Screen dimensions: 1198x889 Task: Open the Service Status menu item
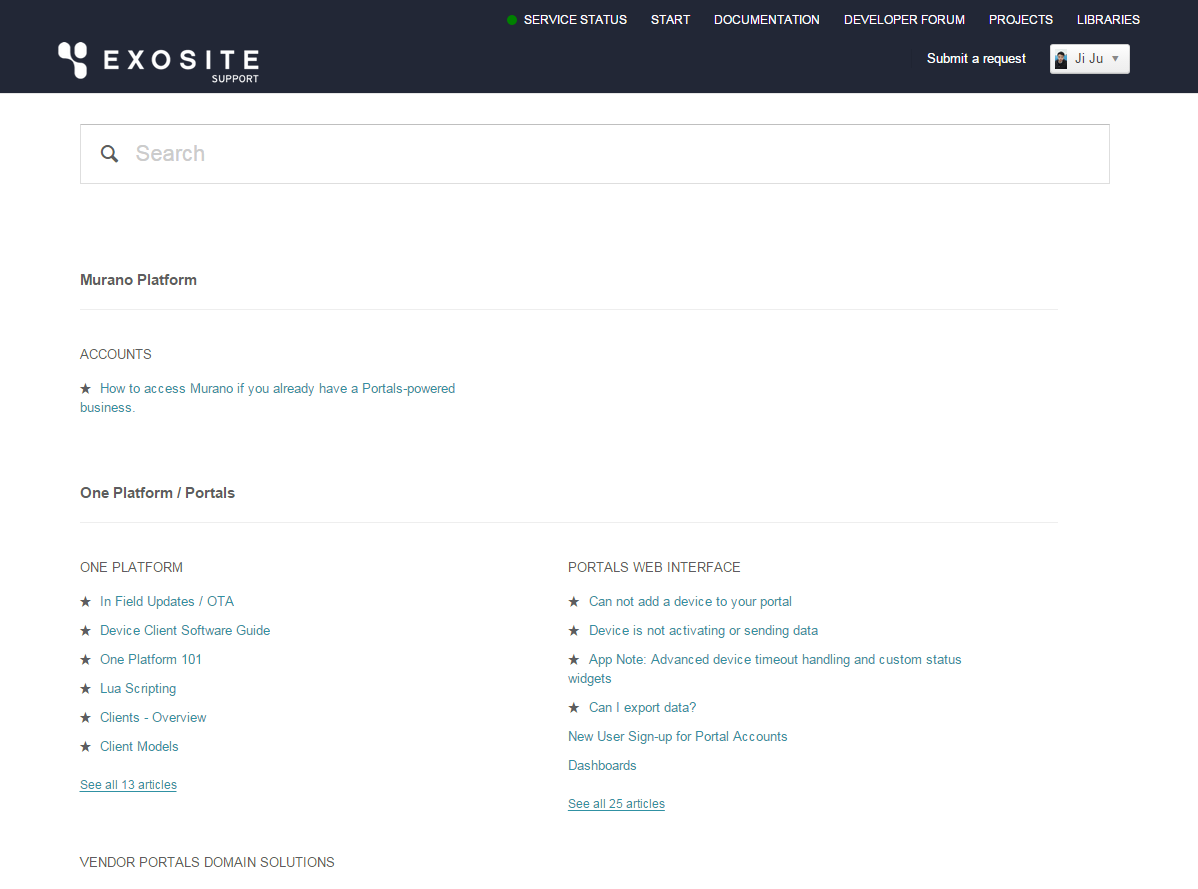pos(575,20)
